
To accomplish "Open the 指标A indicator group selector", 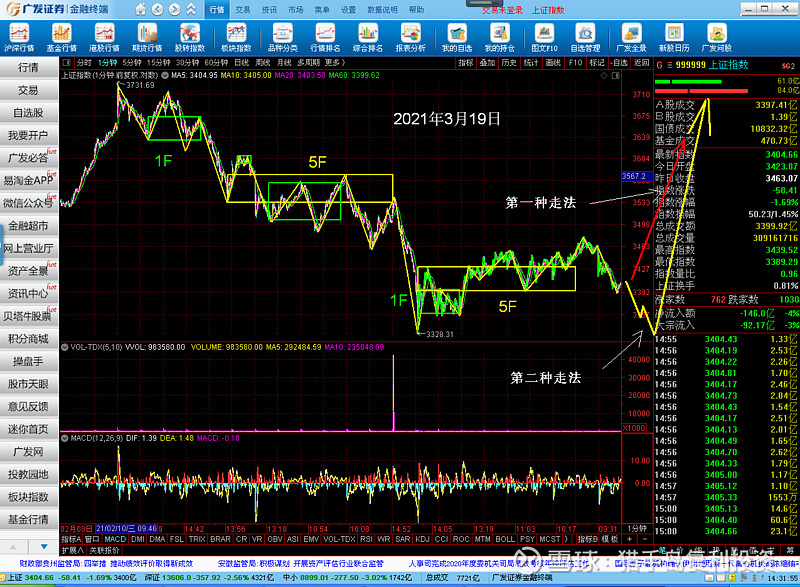I will [x=71, y=539].
